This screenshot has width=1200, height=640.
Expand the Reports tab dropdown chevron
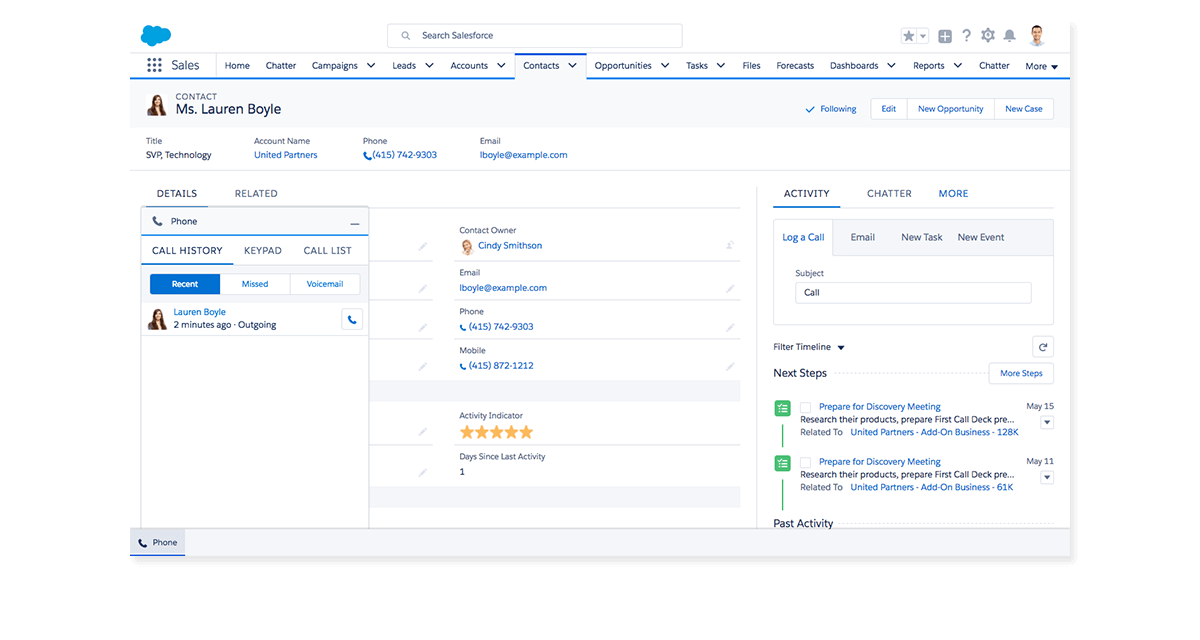958,66
